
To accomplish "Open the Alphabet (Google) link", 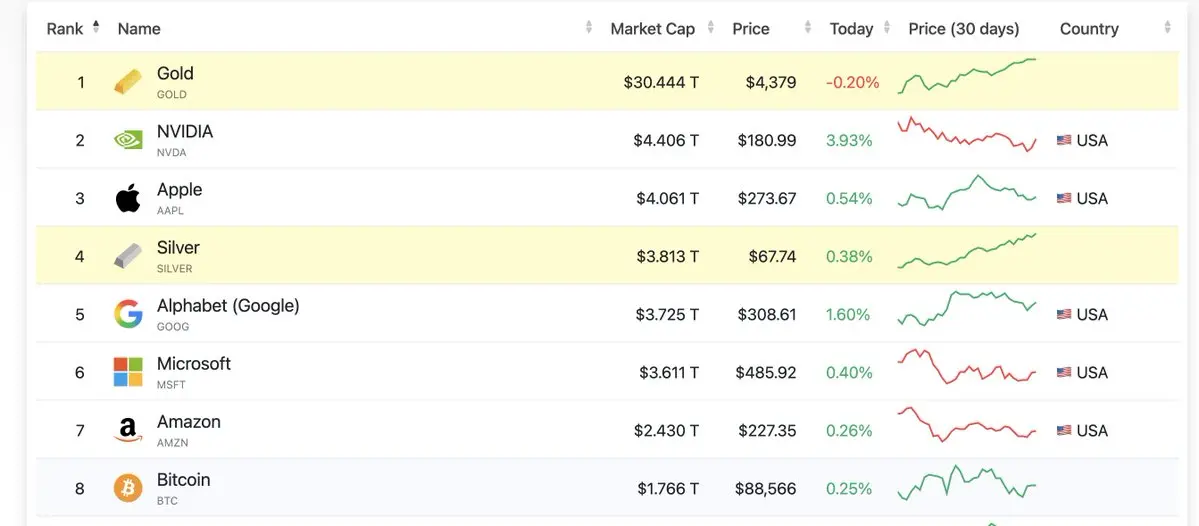I will pyautogui.click(x=228, y=306).
